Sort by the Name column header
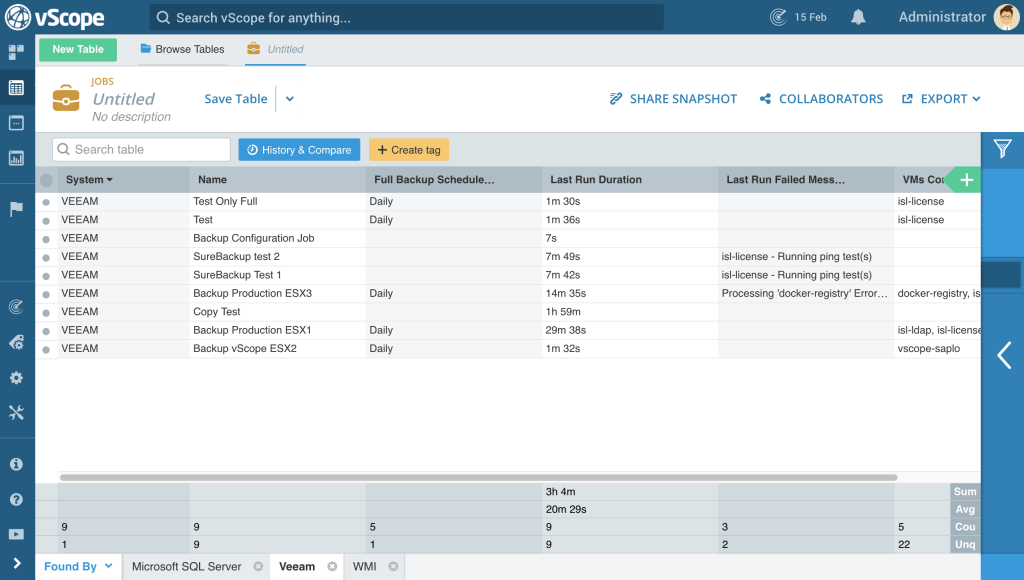This screenshot has width=1024, height=580. (212, 179)
